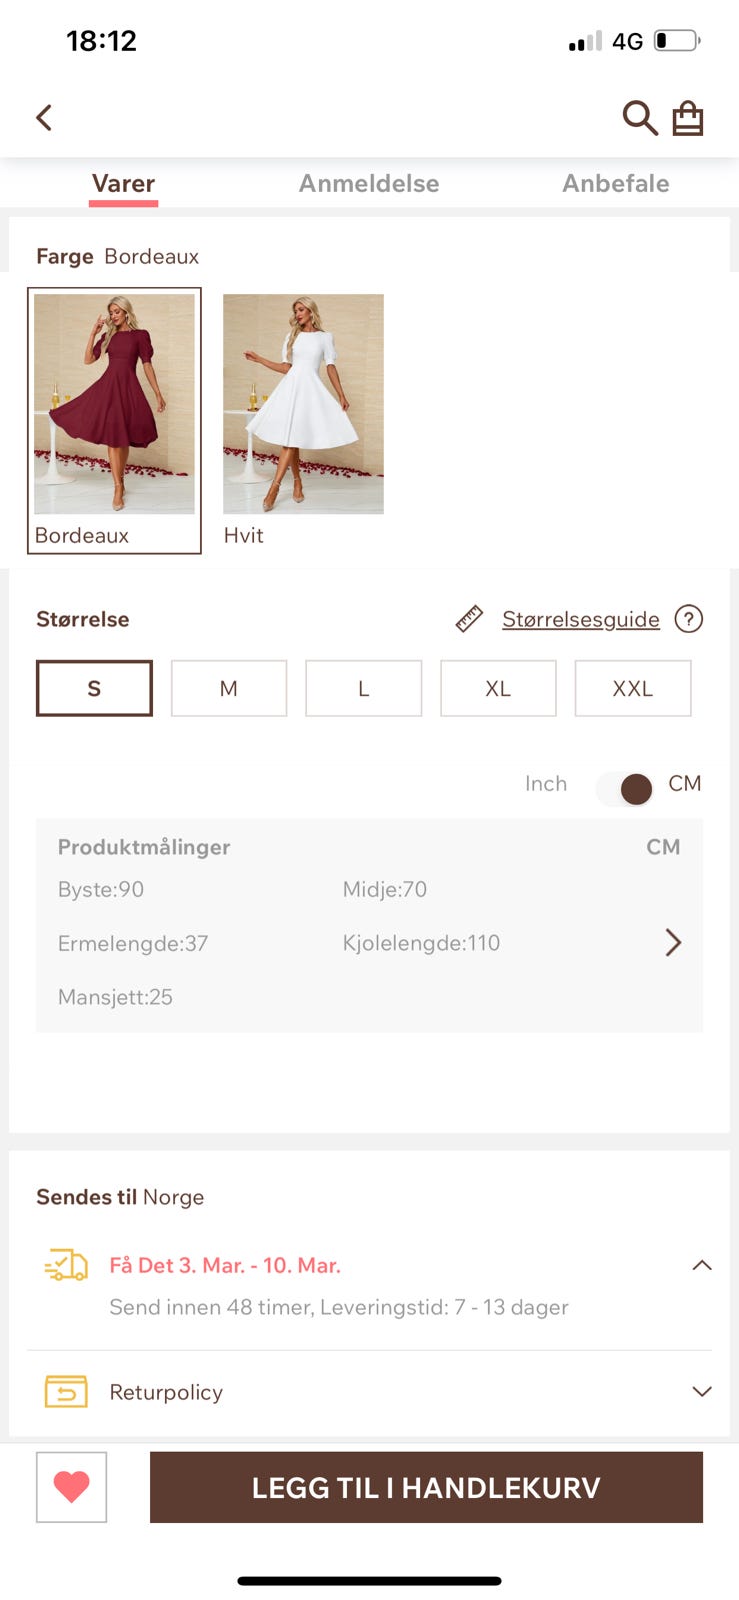Expand the Returpolicy section

(x=702, y=1391)
